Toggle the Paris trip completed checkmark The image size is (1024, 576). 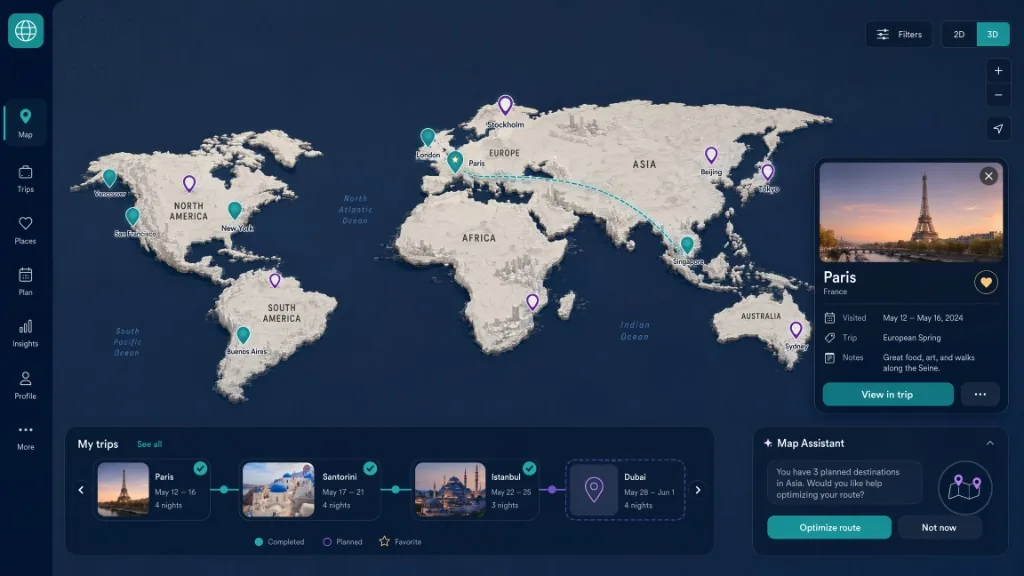[200, 468]
